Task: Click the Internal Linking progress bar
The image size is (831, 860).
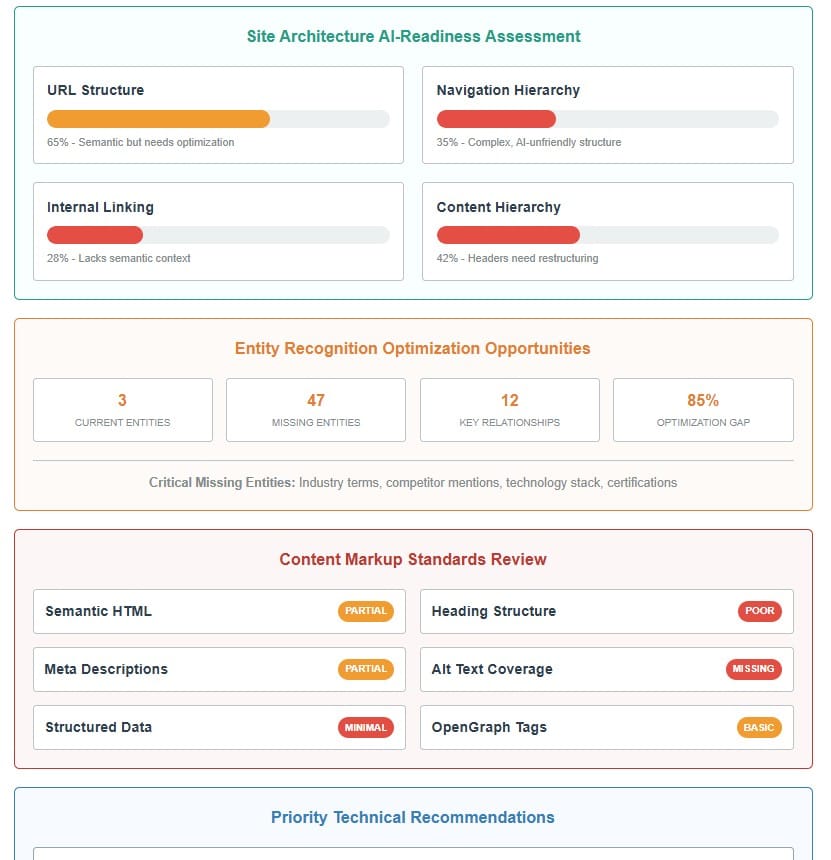Action: click(218, 235)
